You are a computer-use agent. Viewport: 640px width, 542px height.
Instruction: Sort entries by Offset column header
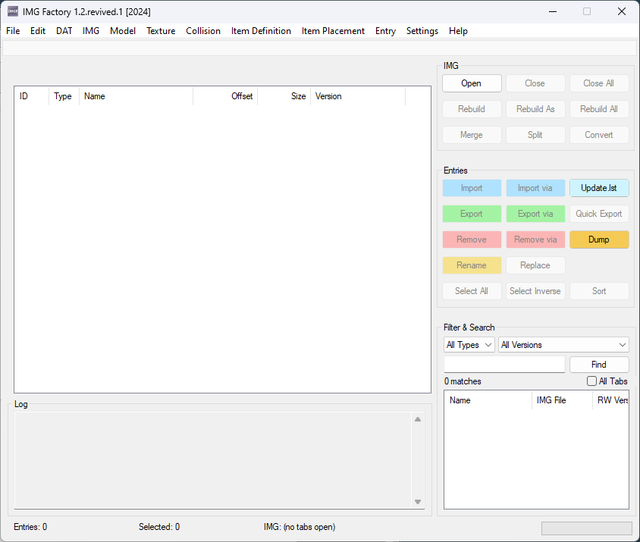pos(225,96)
